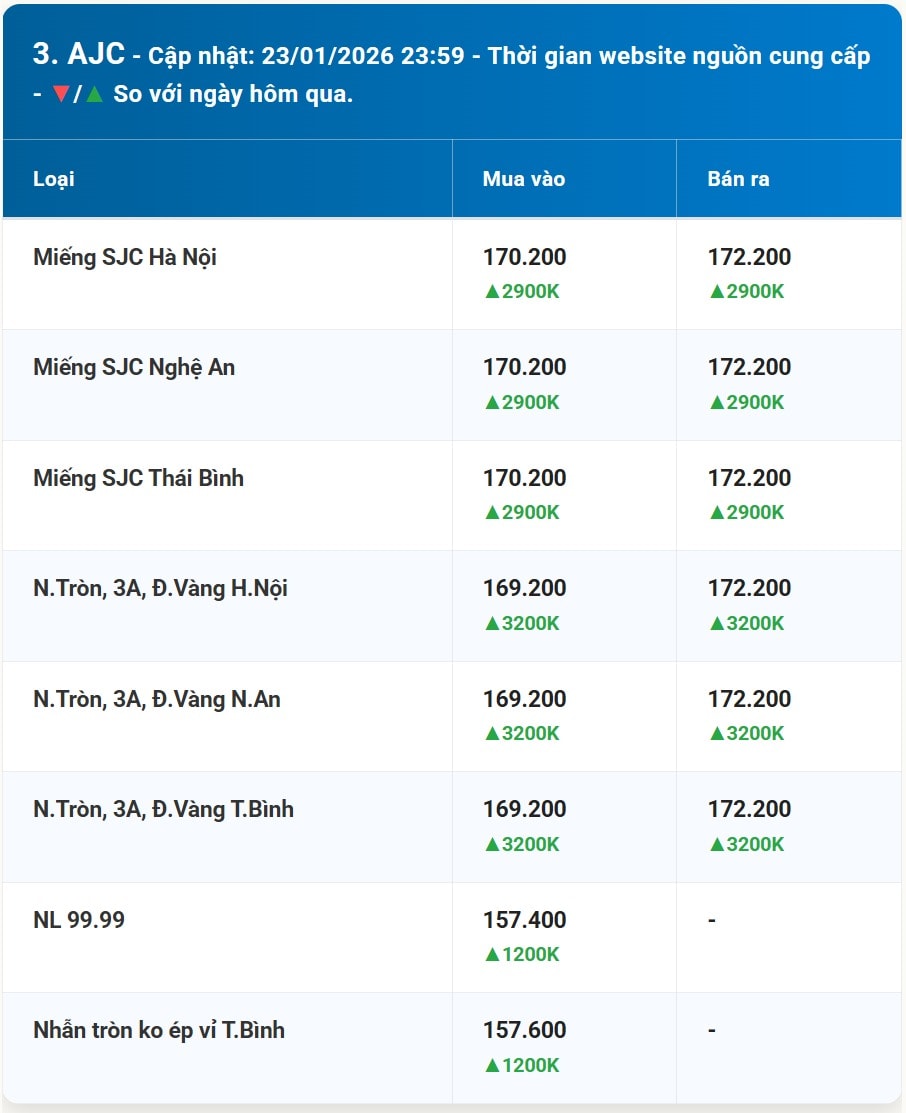Screen dimensions: 906x1113
Task: Click the 157.600 buy price for Nhẫn tròn T.Bình
Action: (x=525, y=1030)
